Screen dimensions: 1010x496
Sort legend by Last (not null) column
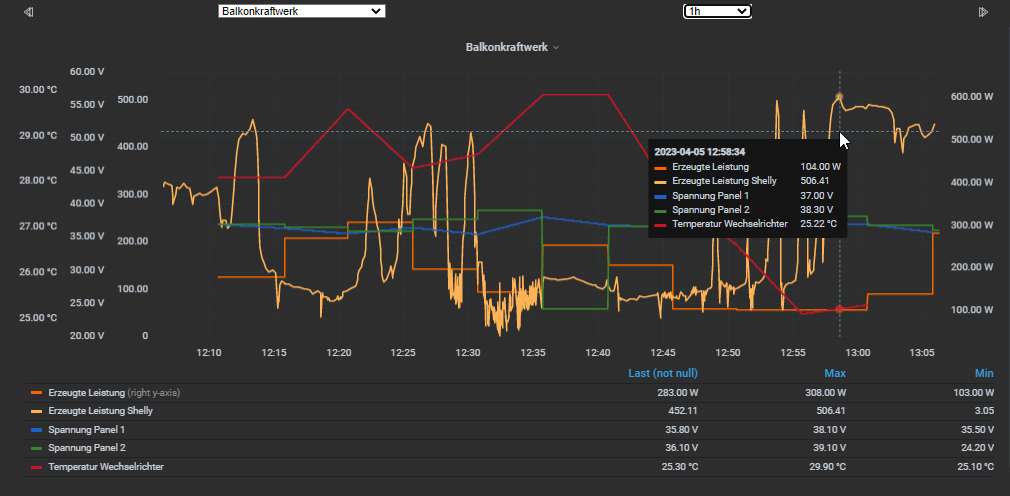[x=663, y=374]
